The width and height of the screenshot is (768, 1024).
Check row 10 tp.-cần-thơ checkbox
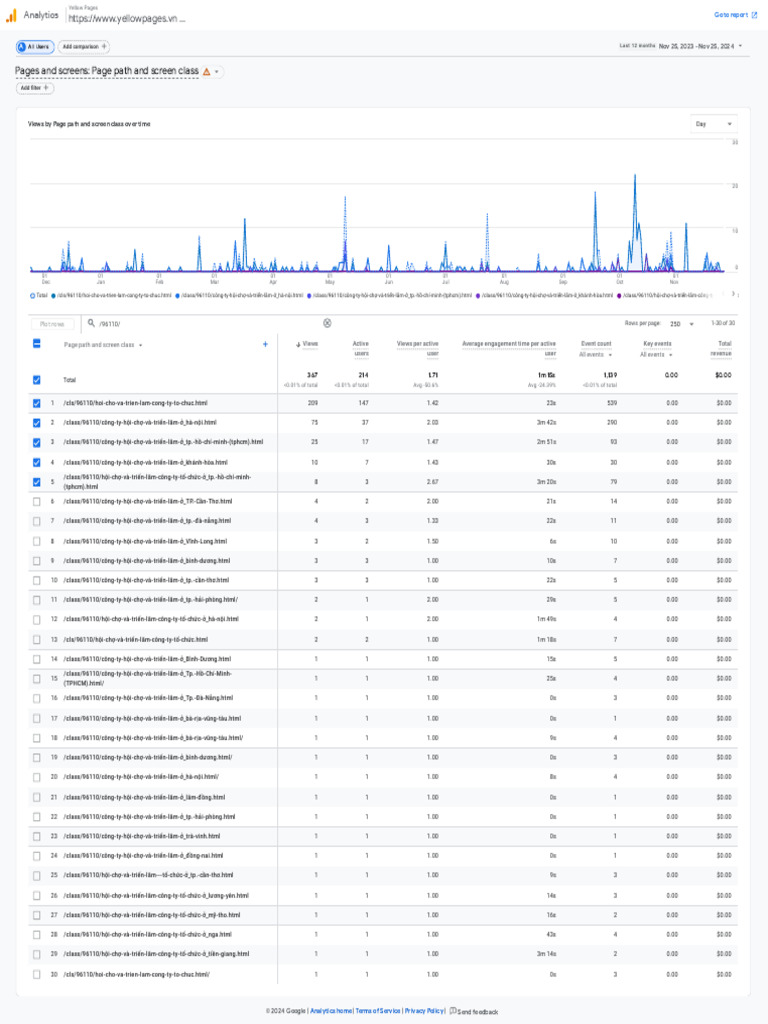[x=37, y=580]
